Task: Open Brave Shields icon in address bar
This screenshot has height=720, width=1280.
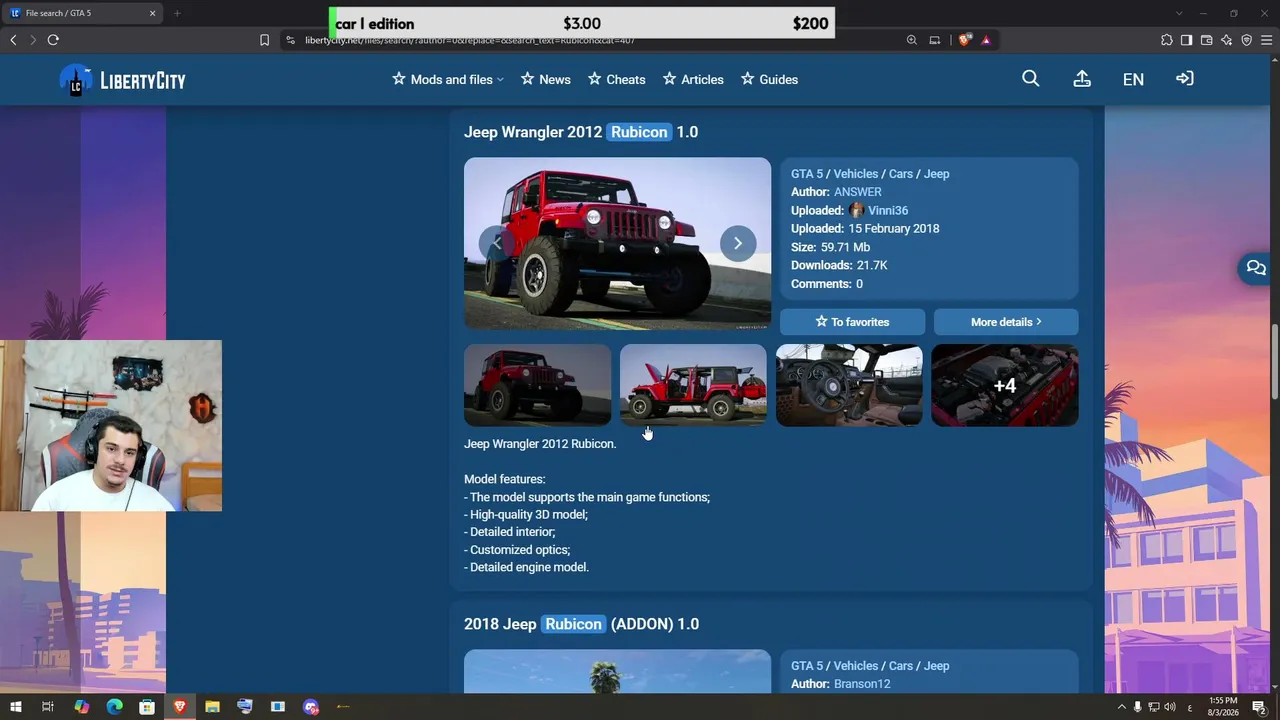Action: point(965,40)
